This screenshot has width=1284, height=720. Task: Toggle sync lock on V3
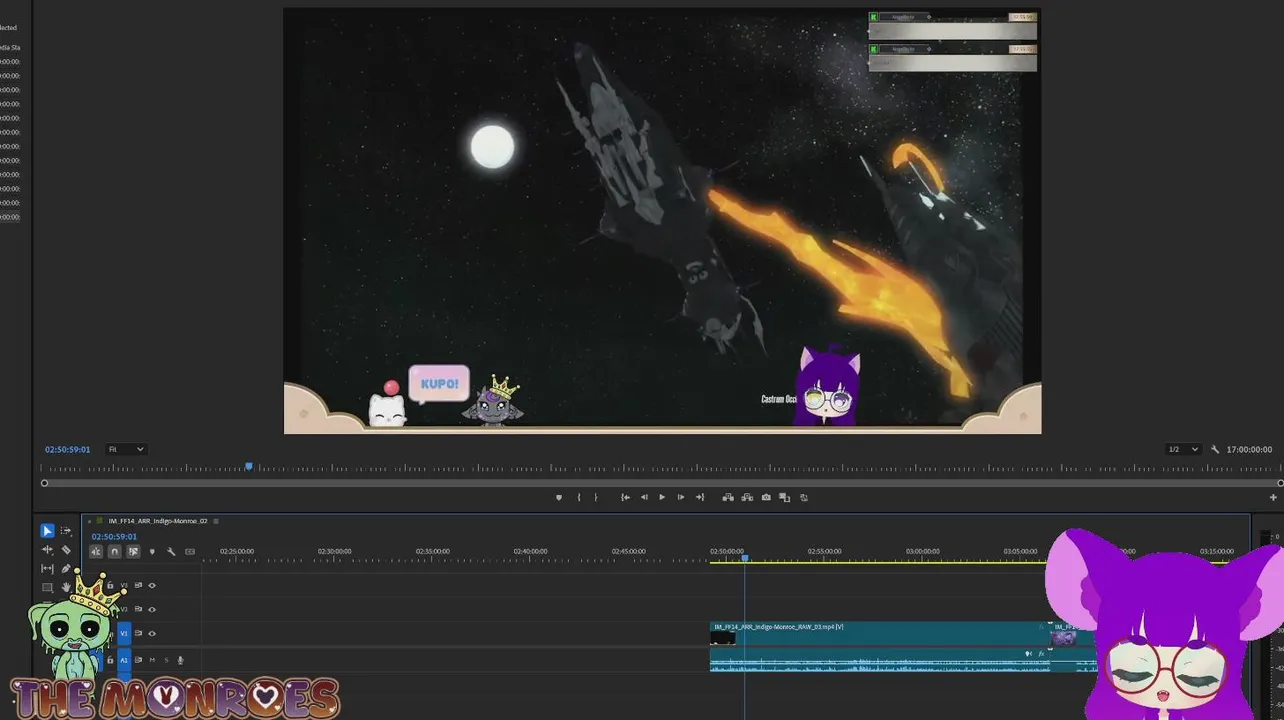click(139, 585)
